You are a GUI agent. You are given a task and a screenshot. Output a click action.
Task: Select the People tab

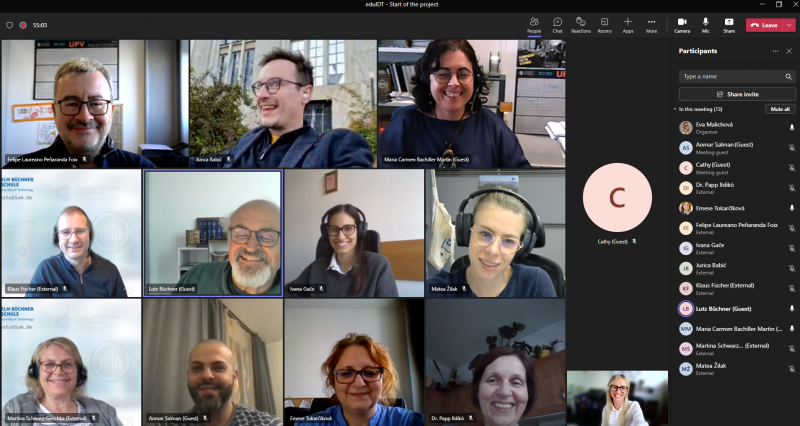[x=534, y=24]
